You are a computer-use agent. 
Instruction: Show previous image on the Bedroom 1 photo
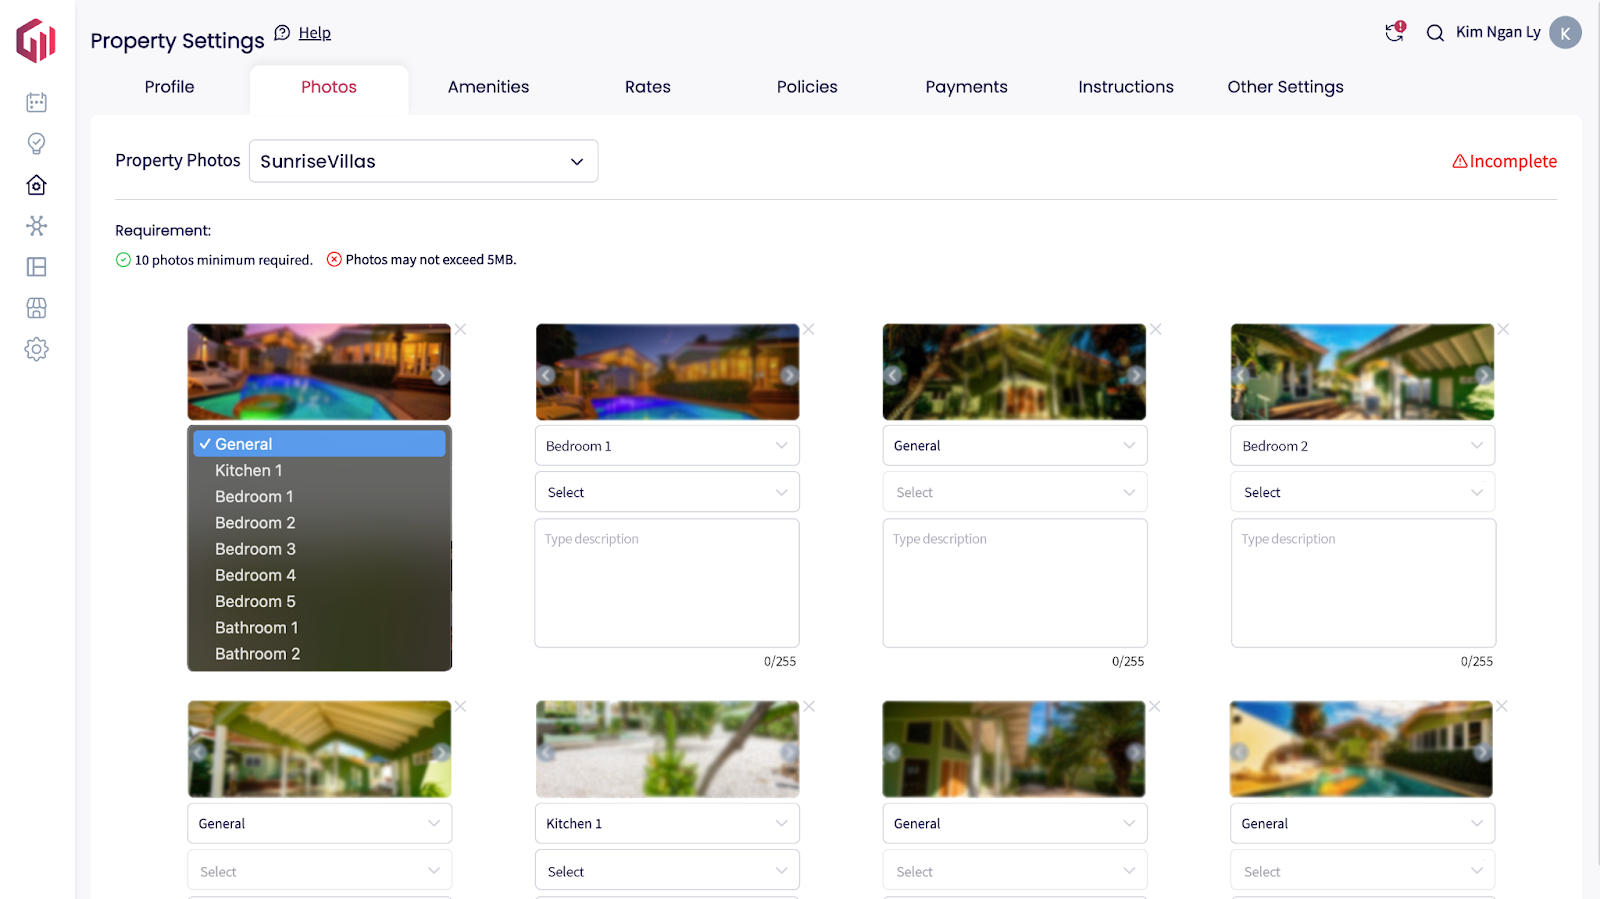coord(546,375)
